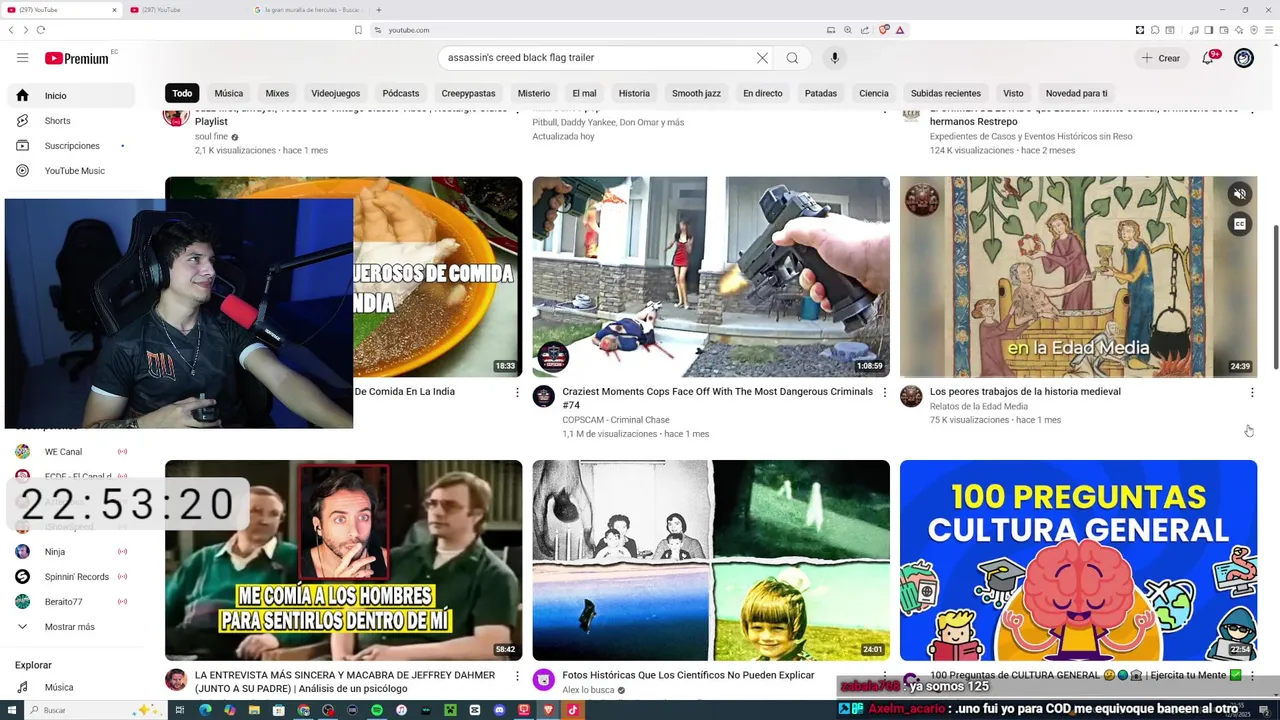Open Spotify from the taskbar
This screenshot has width=1280, height=720.
377,710
